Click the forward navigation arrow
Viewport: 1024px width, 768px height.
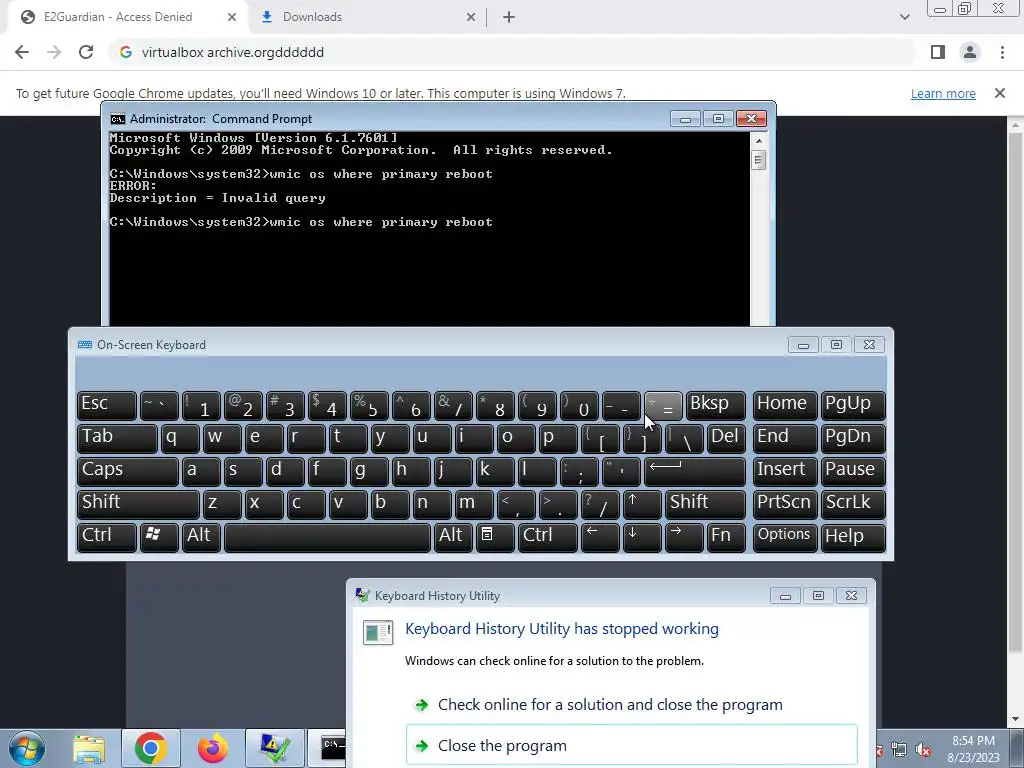[54, 52]
